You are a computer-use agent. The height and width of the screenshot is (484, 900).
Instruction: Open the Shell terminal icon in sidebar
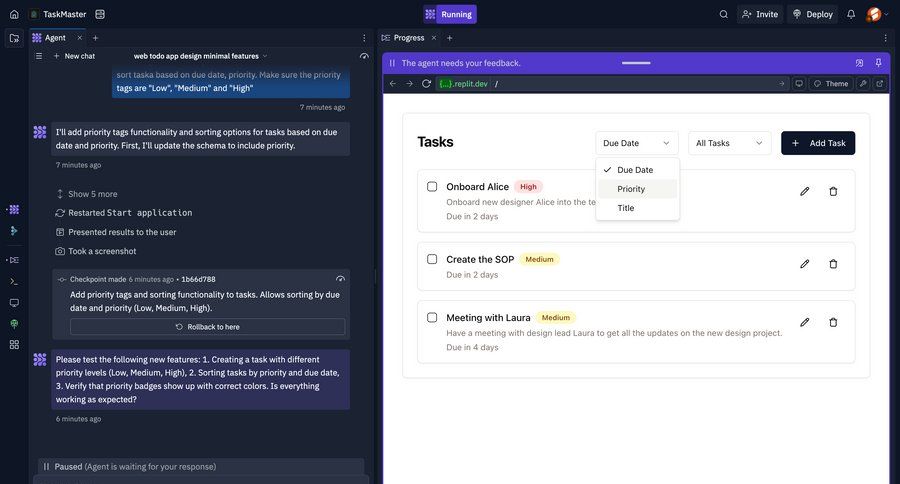[14, 281]
